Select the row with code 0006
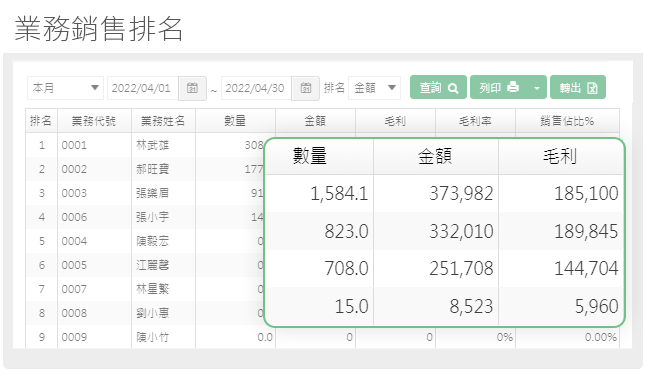Viewport: 651px width, 372px height. point(145,217)
